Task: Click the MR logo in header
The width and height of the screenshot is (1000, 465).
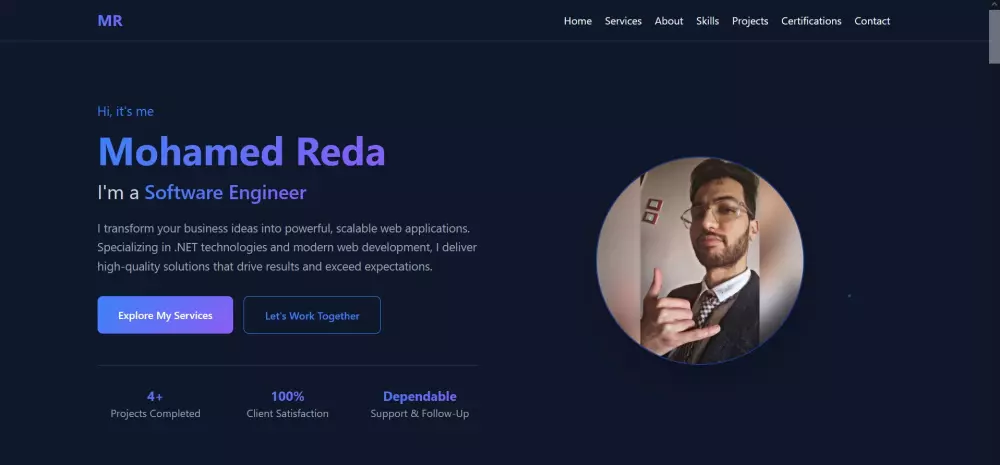Action: 110,20
